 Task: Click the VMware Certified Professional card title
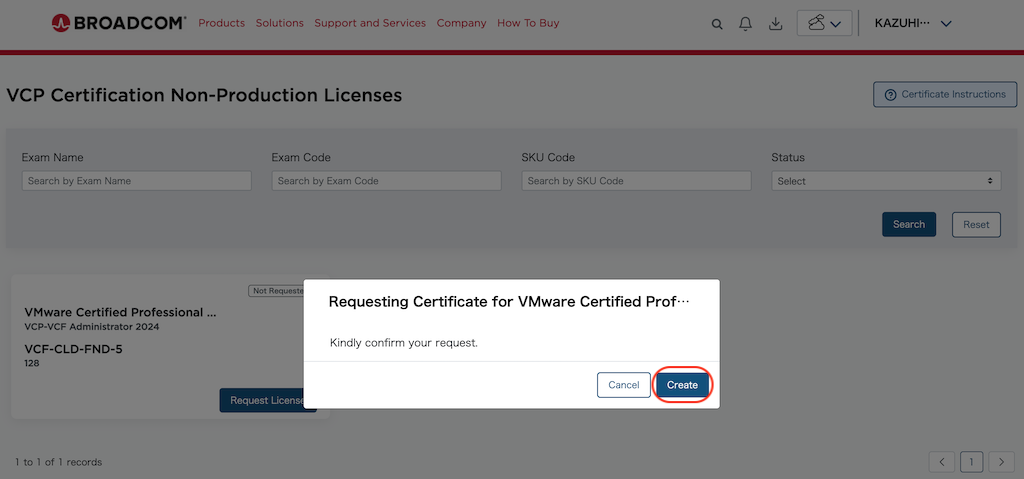tap(120, 312)
